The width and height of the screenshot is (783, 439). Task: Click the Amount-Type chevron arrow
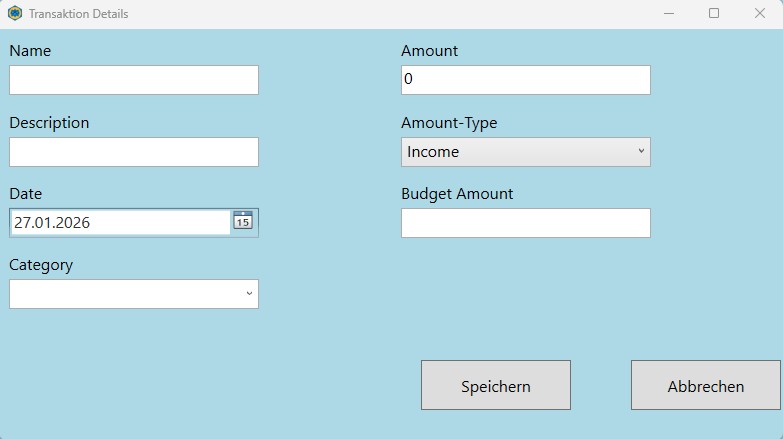point(641,152)
